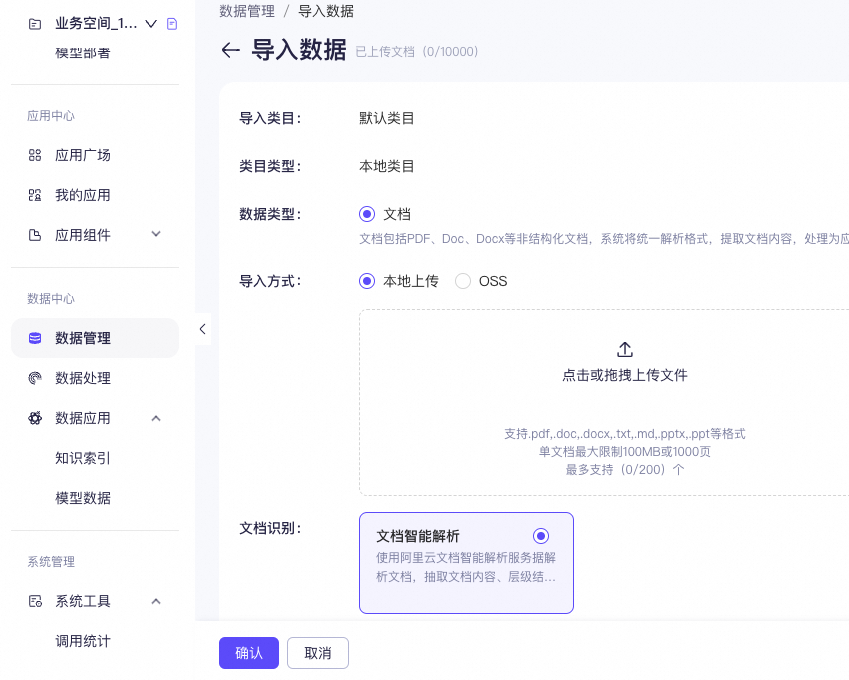Select the 数据应用 gear icon

33,418
